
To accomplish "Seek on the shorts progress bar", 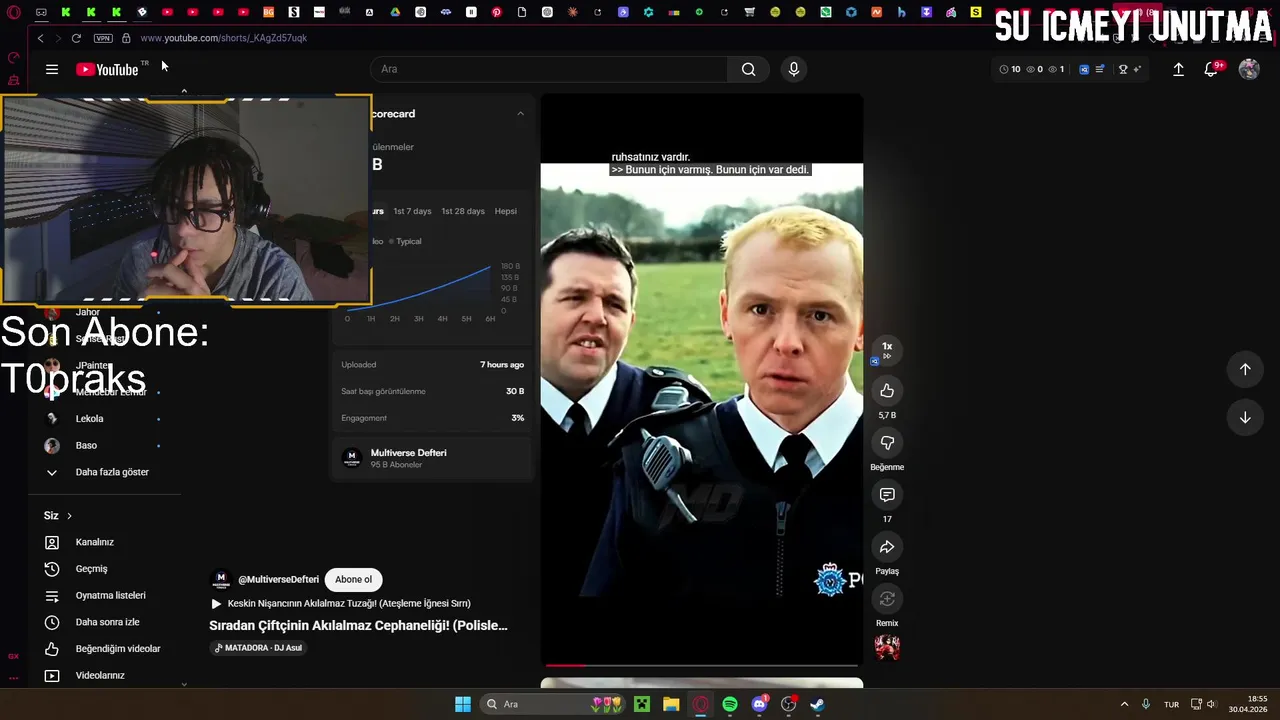I will pos(701,665).
